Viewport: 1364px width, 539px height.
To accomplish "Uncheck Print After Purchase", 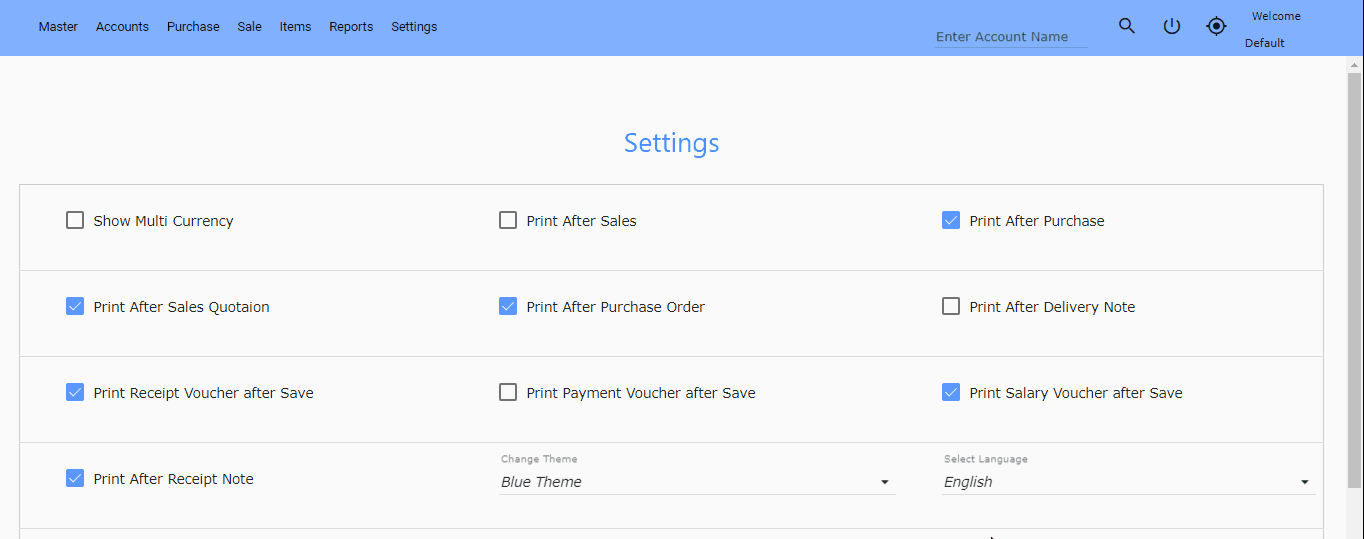I will pyautogui.click(x=951, y=221).
